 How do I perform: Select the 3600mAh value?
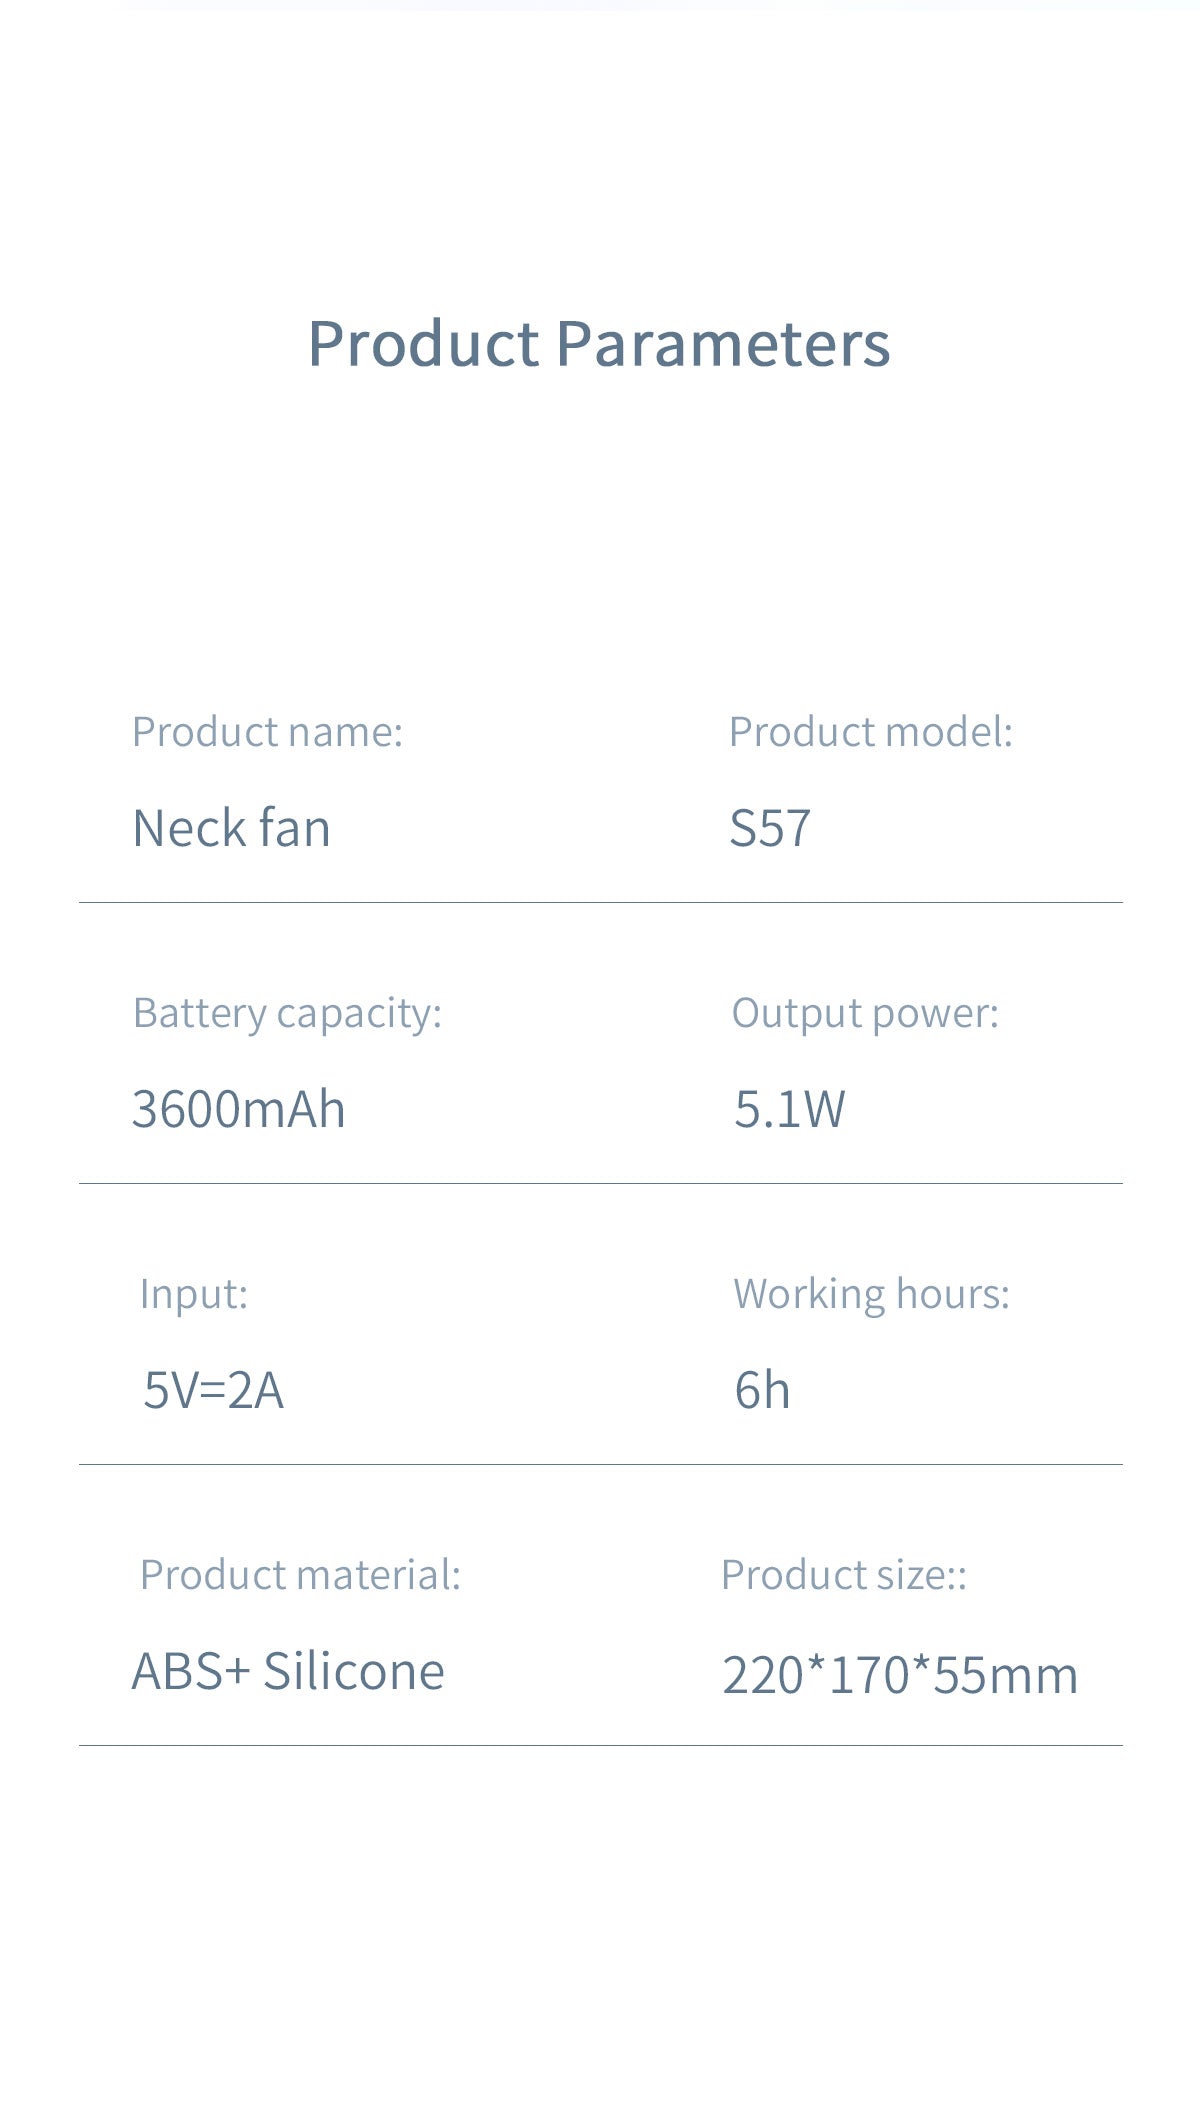(238, 1110)
